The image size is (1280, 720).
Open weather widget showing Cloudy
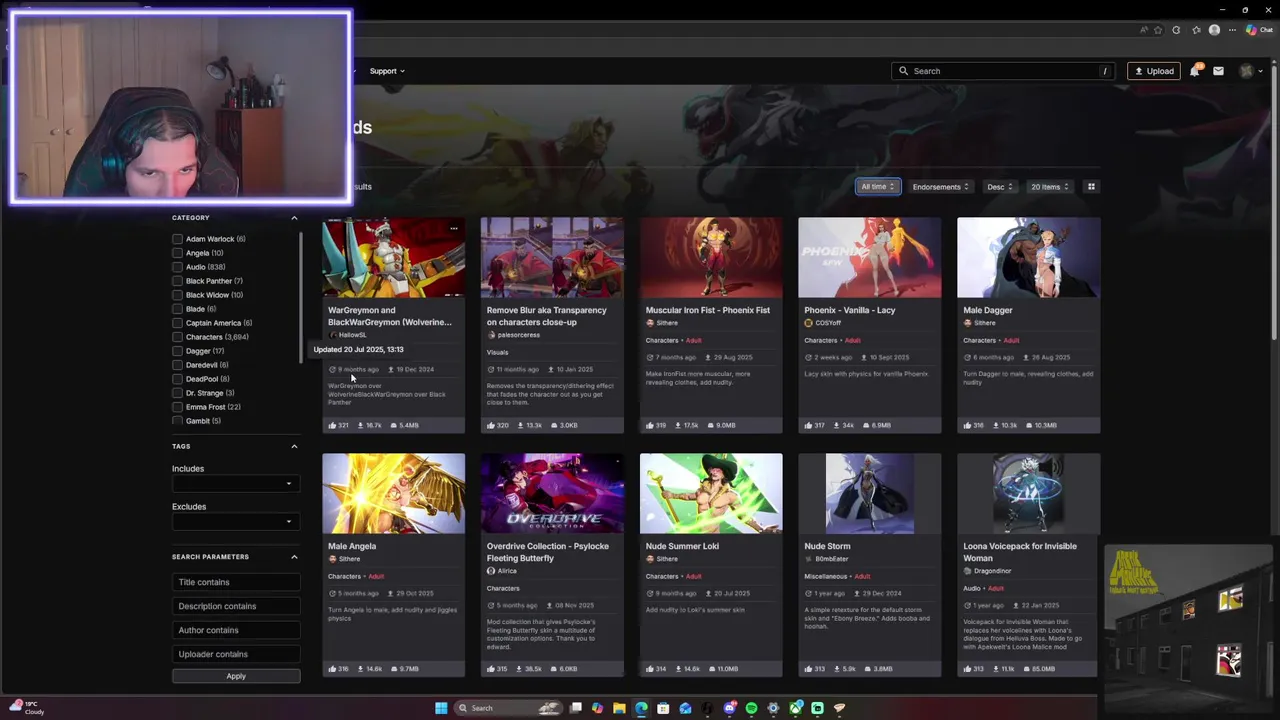(27, 708)
